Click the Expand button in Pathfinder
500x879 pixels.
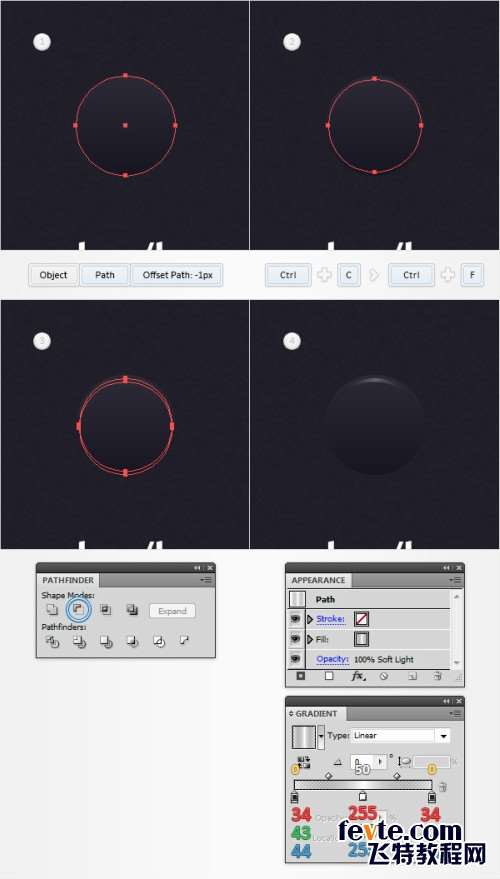pyautogui.click(x=172, y=611)
